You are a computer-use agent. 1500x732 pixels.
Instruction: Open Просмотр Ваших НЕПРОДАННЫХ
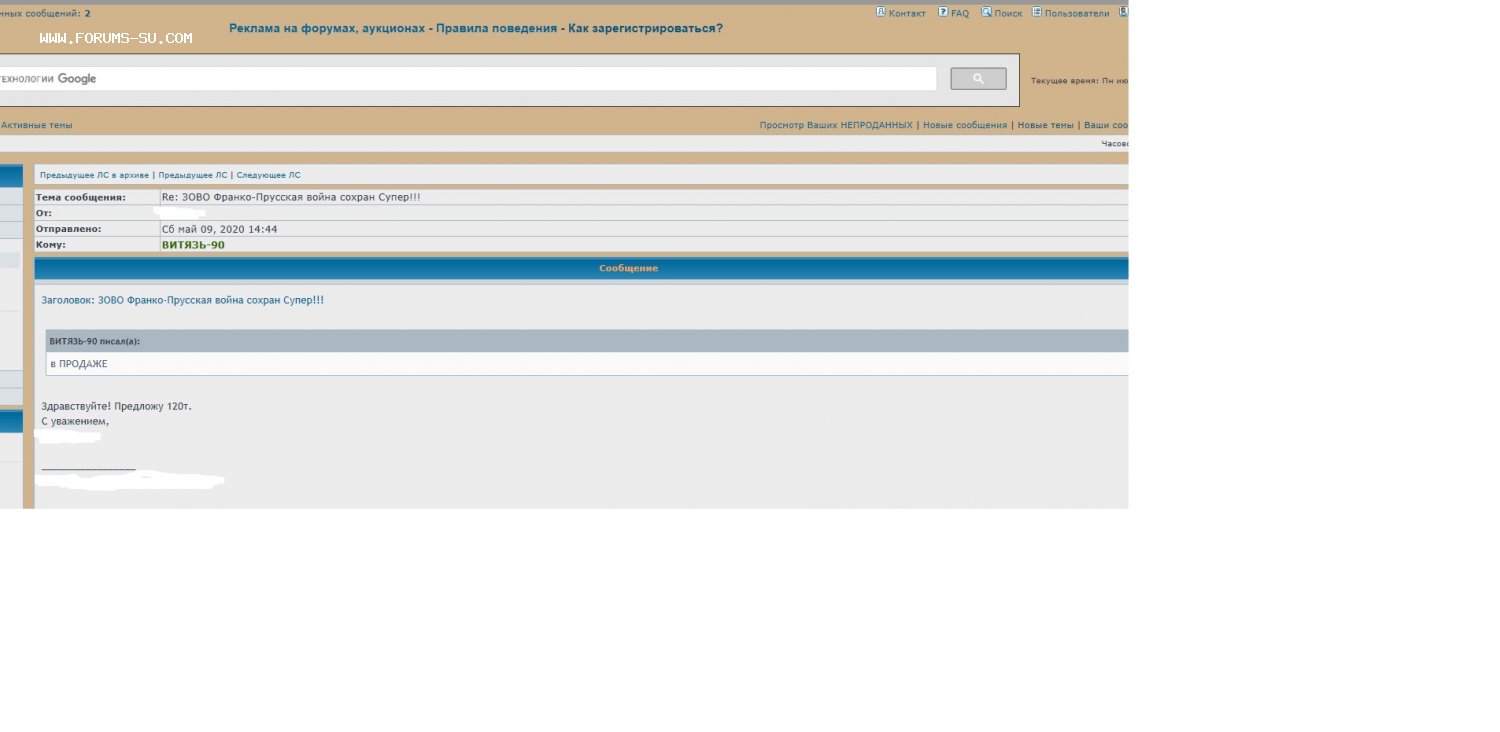tap(836, 125)
